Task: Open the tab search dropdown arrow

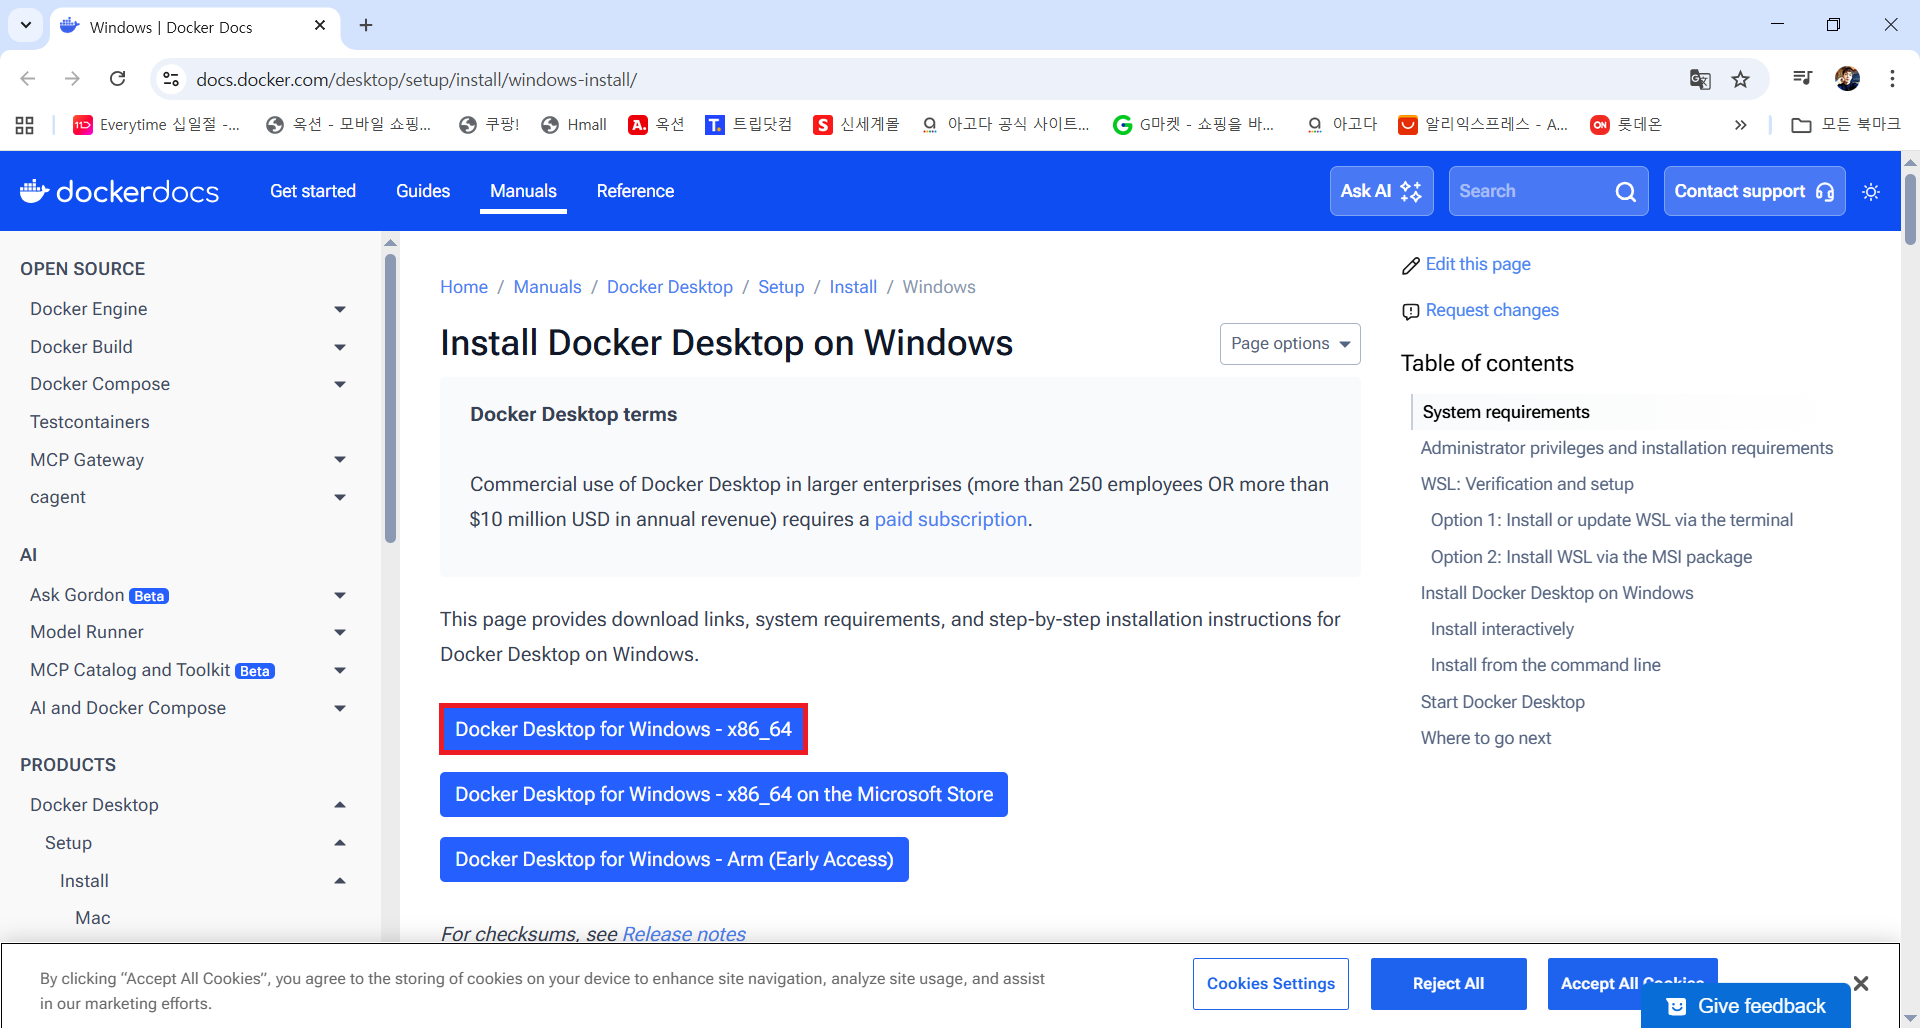Action: pyautogui.click(x=25, y=25)
